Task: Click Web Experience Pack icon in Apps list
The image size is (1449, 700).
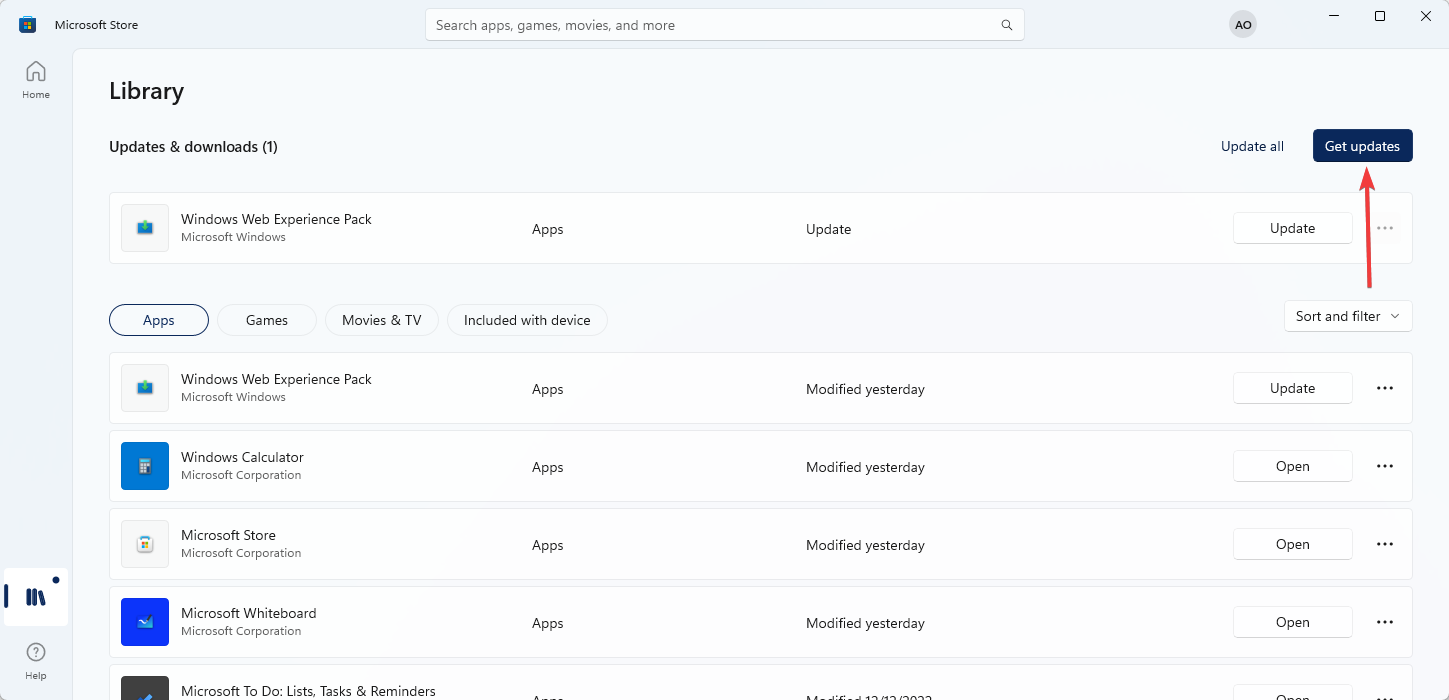Action: click(145, 388)
